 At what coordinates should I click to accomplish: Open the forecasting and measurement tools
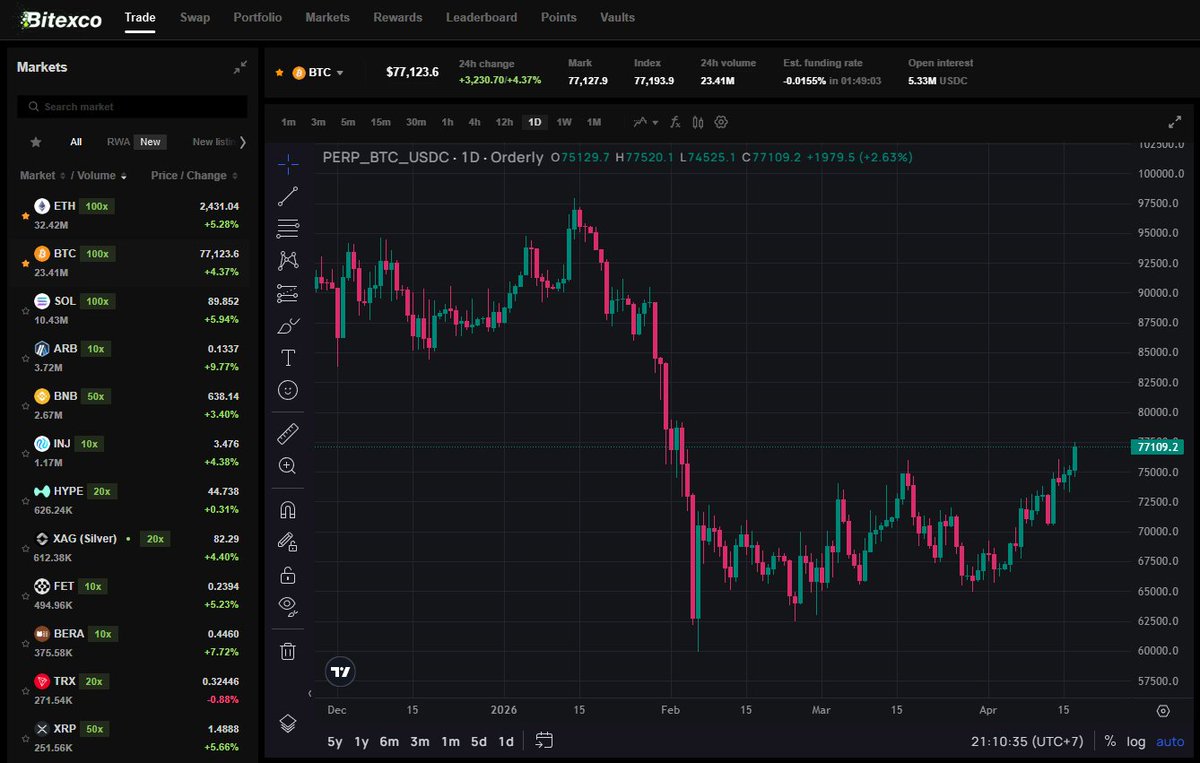pyautogui.click(x=288, y=294)
